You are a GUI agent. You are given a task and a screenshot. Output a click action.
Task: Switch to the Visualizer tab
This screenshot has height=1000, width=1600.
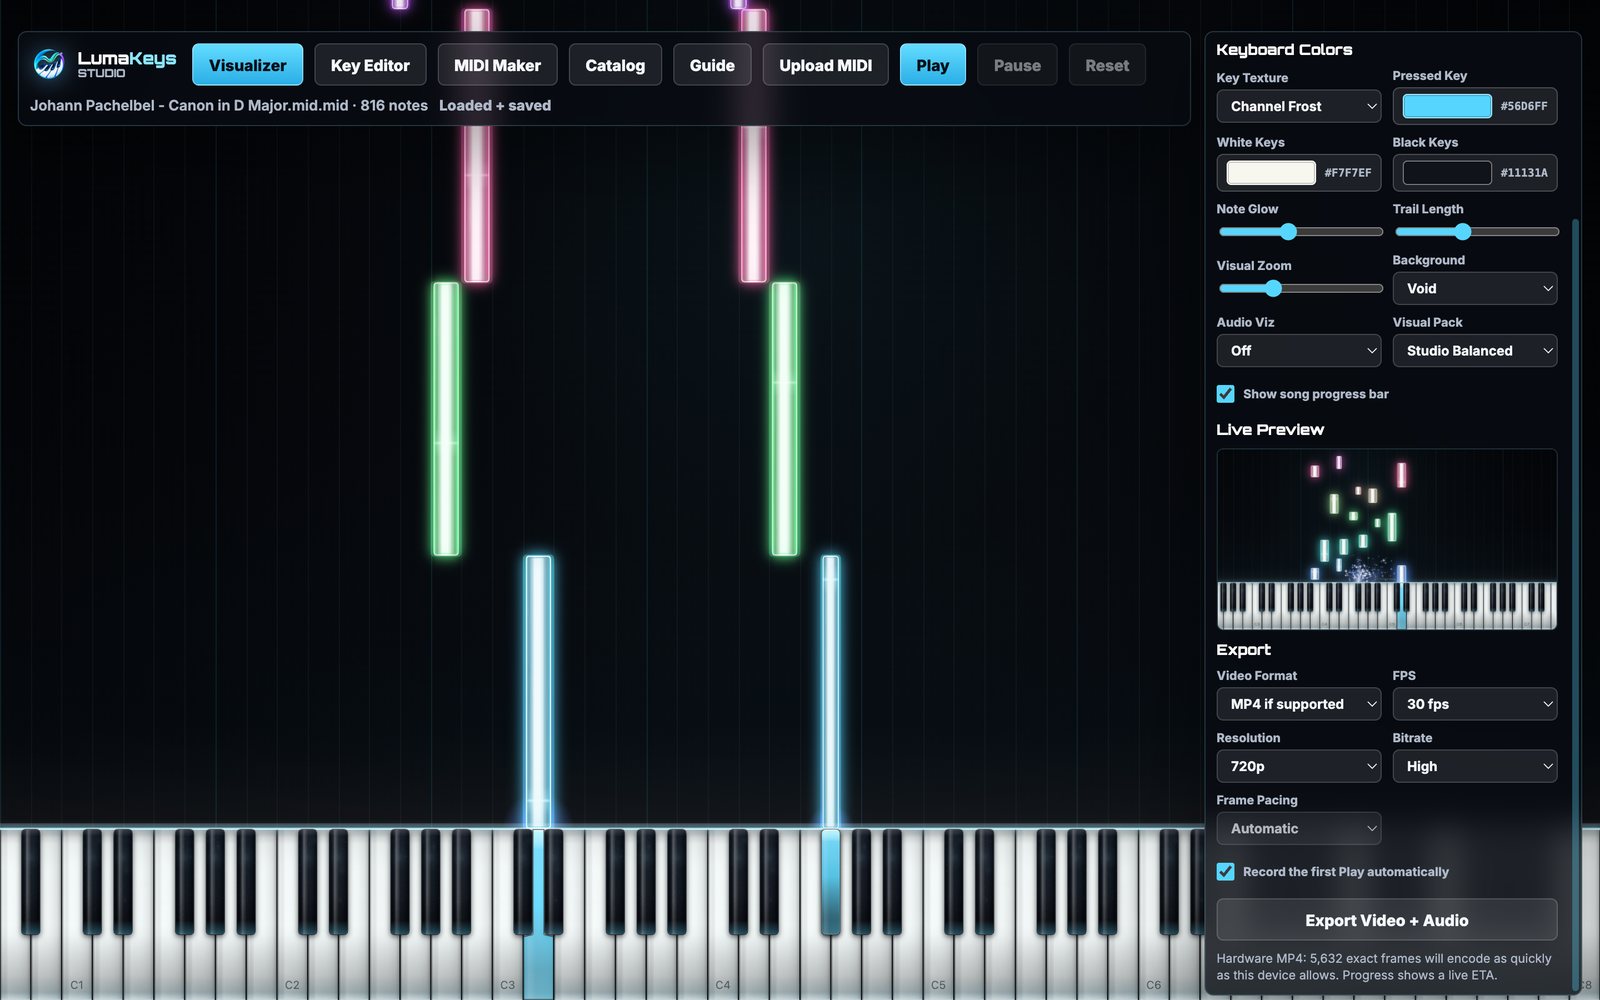click(247, 65)
